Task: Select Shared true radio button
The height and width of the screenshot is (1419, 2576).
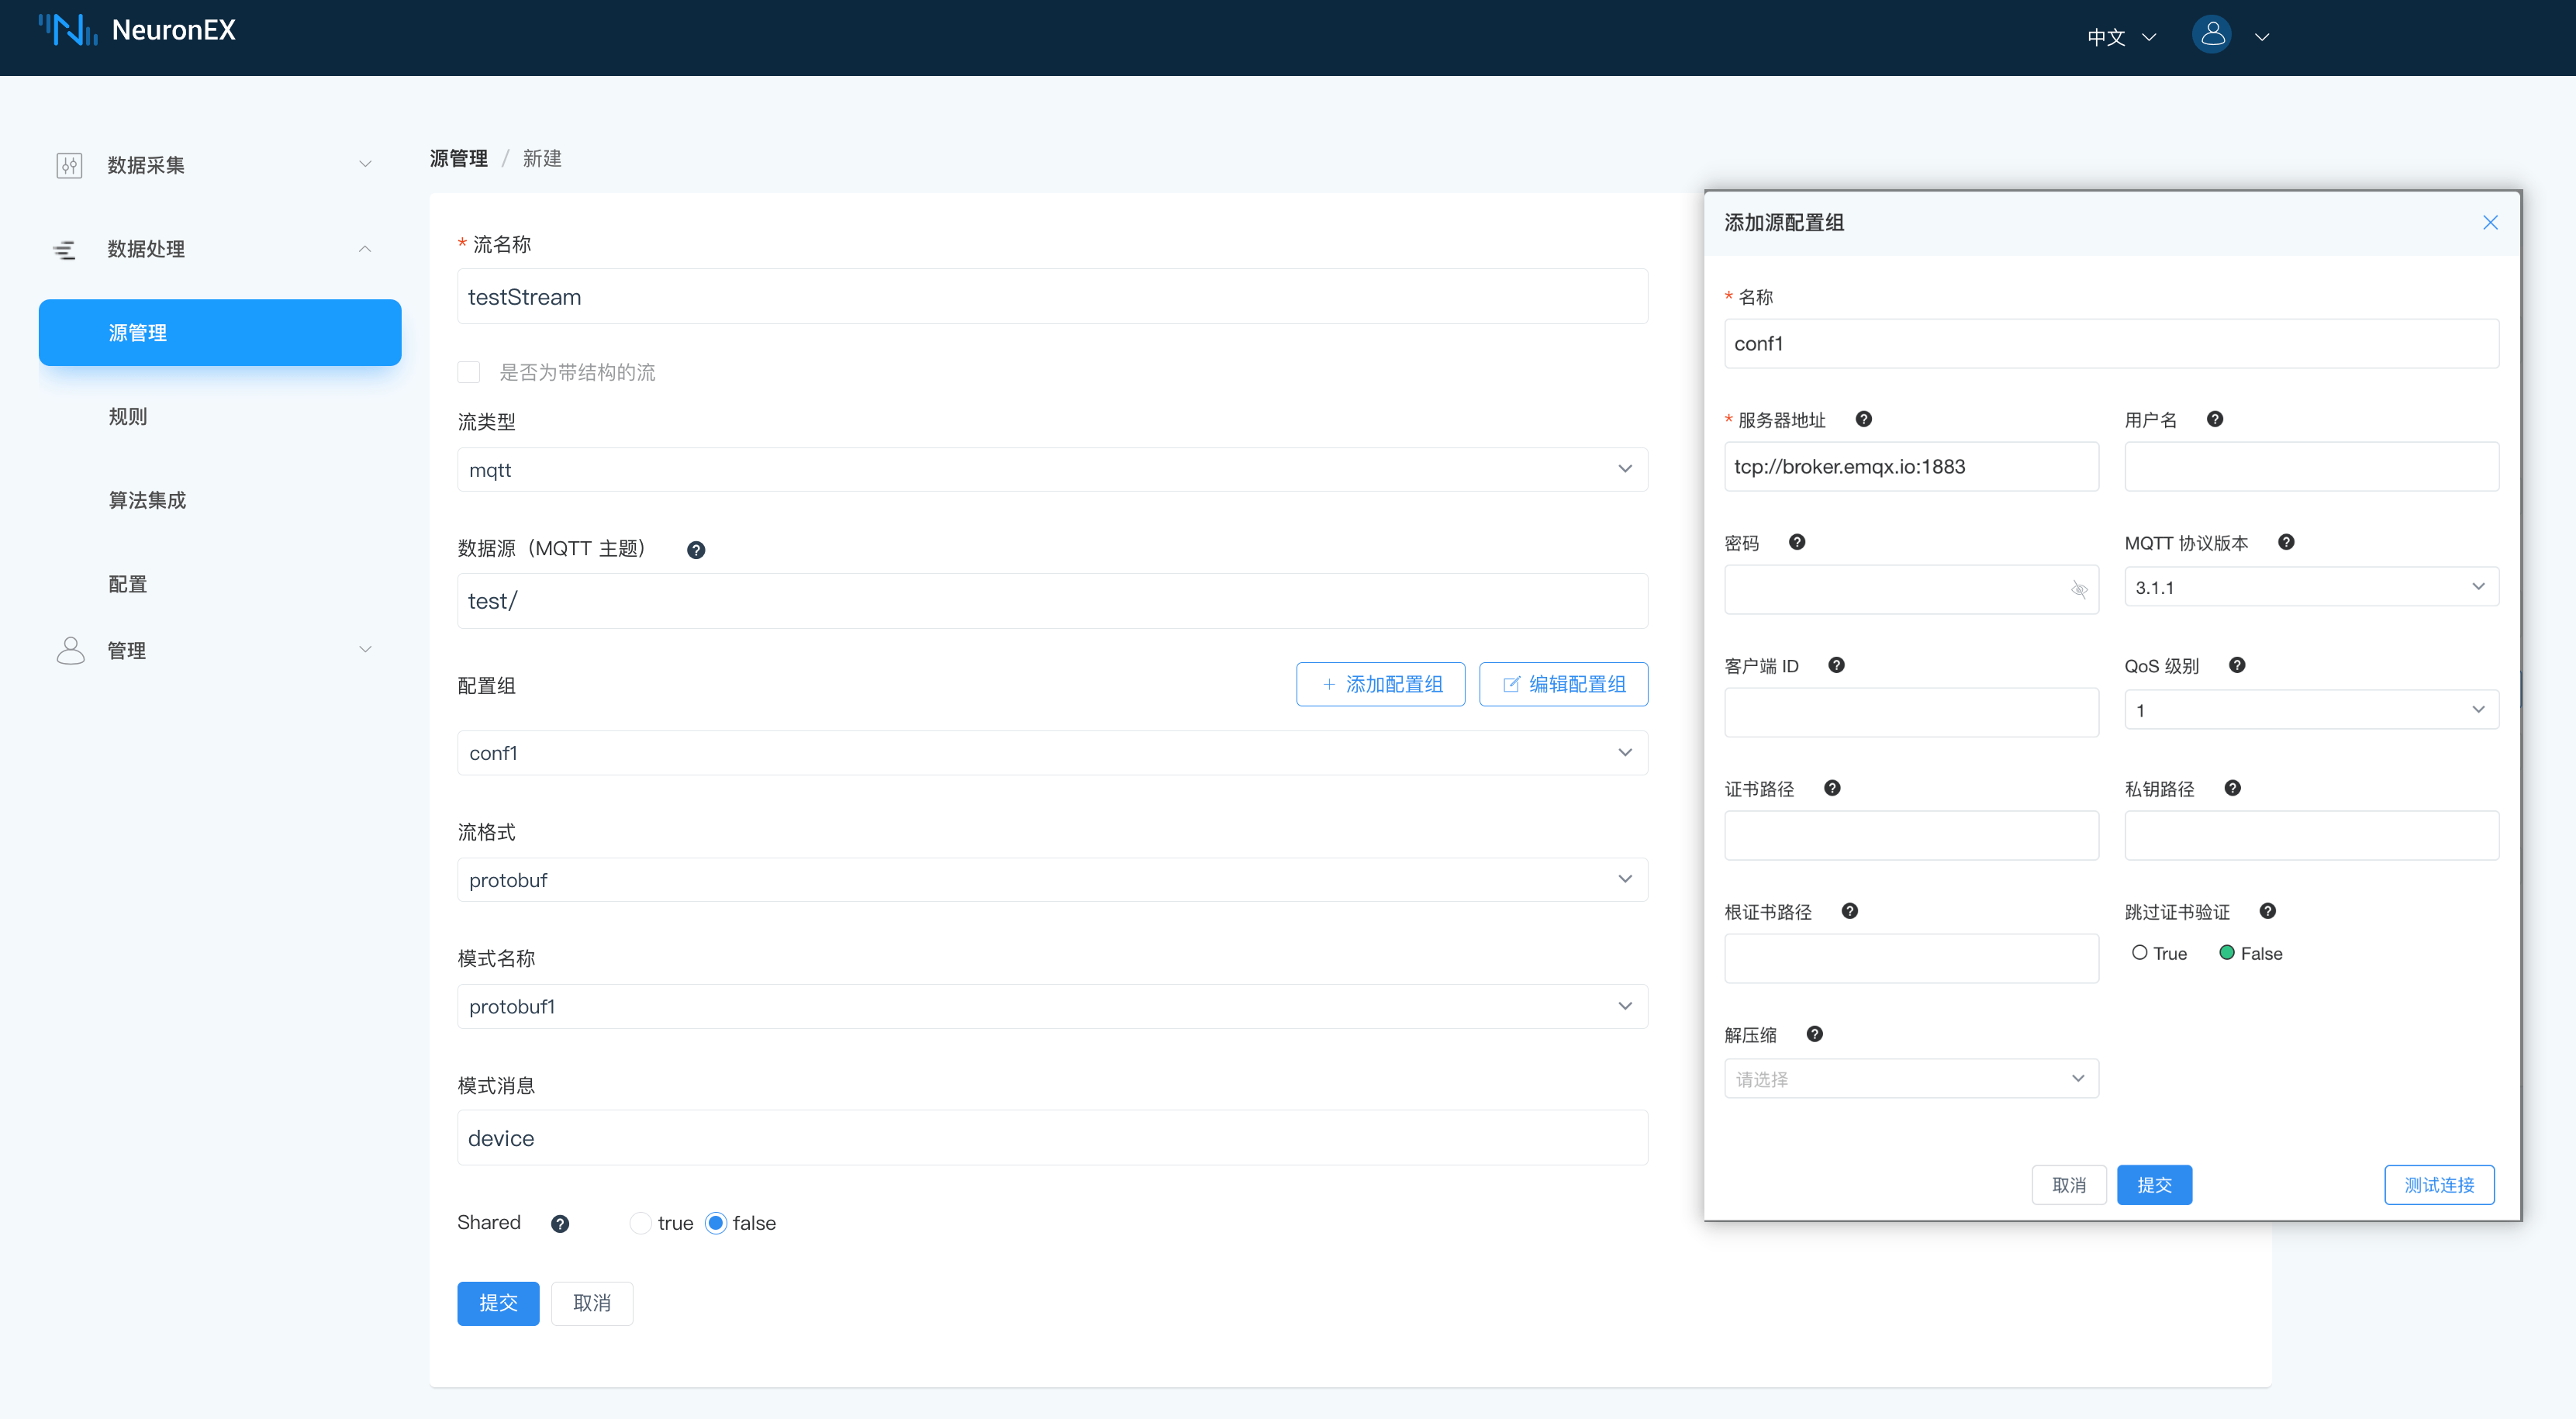Action: pos(641,1223)
